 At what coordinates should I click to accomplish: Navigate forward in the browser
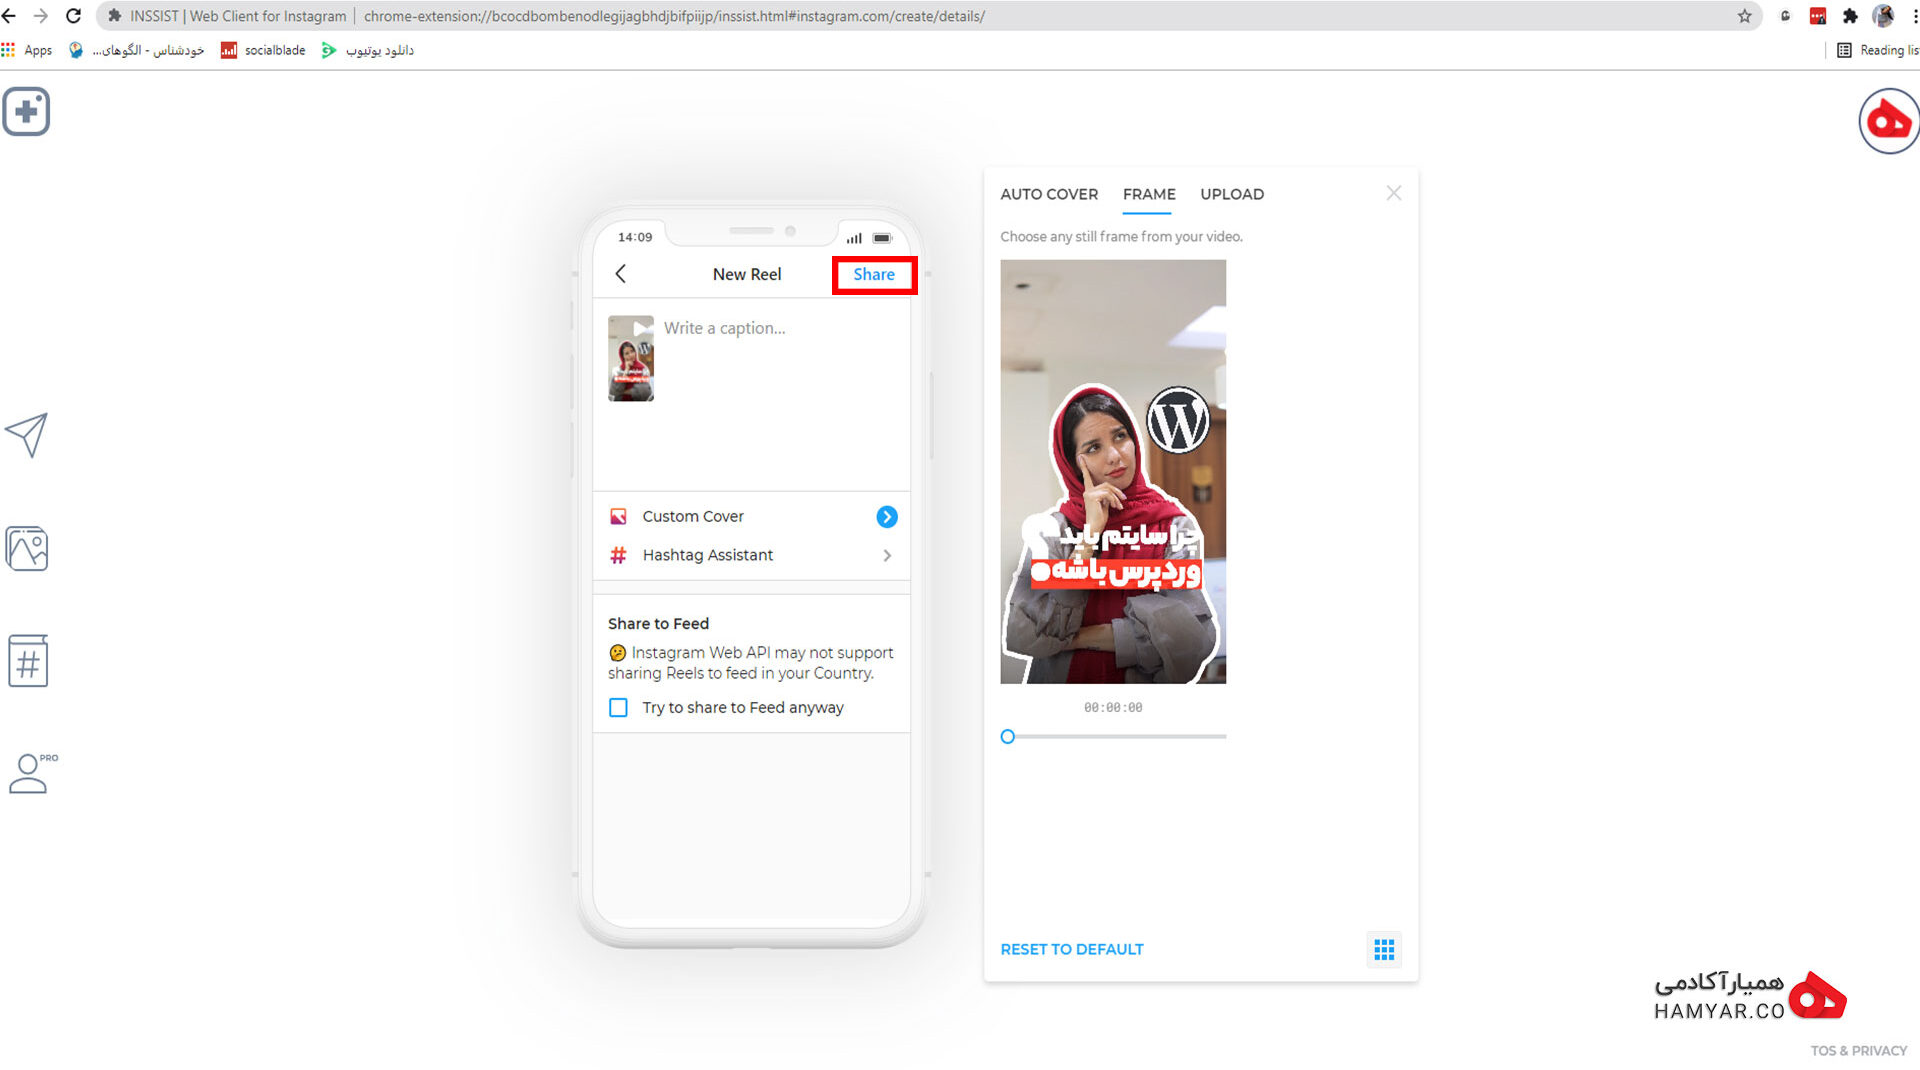click(41, 16)
